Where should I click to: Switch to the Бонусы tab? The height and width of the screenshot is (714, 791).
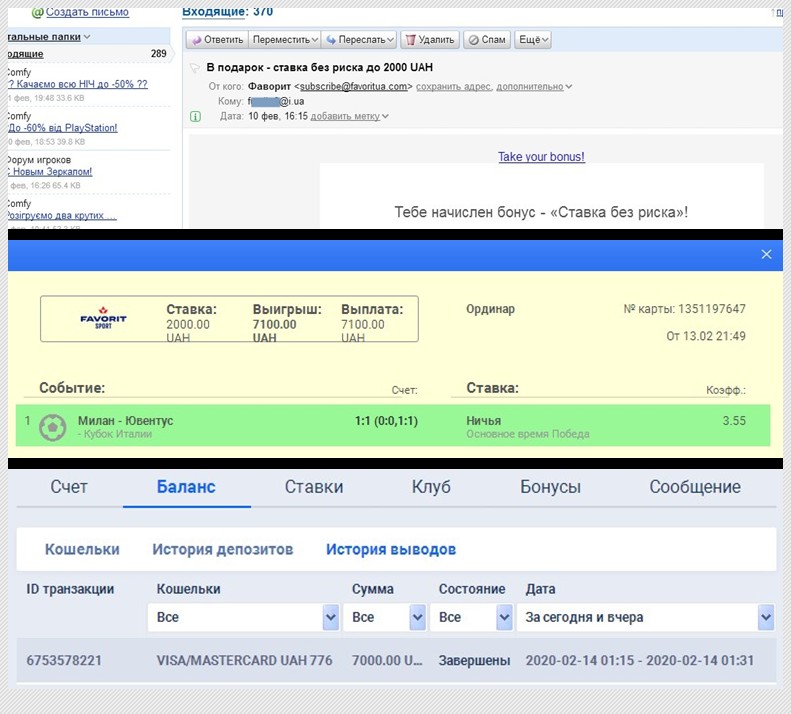click(x=550, y=487)
